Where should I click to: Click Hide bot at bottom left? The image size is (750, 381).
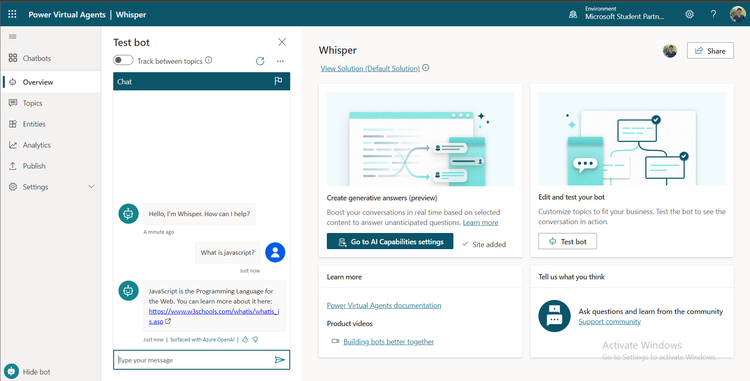(27, 371)
